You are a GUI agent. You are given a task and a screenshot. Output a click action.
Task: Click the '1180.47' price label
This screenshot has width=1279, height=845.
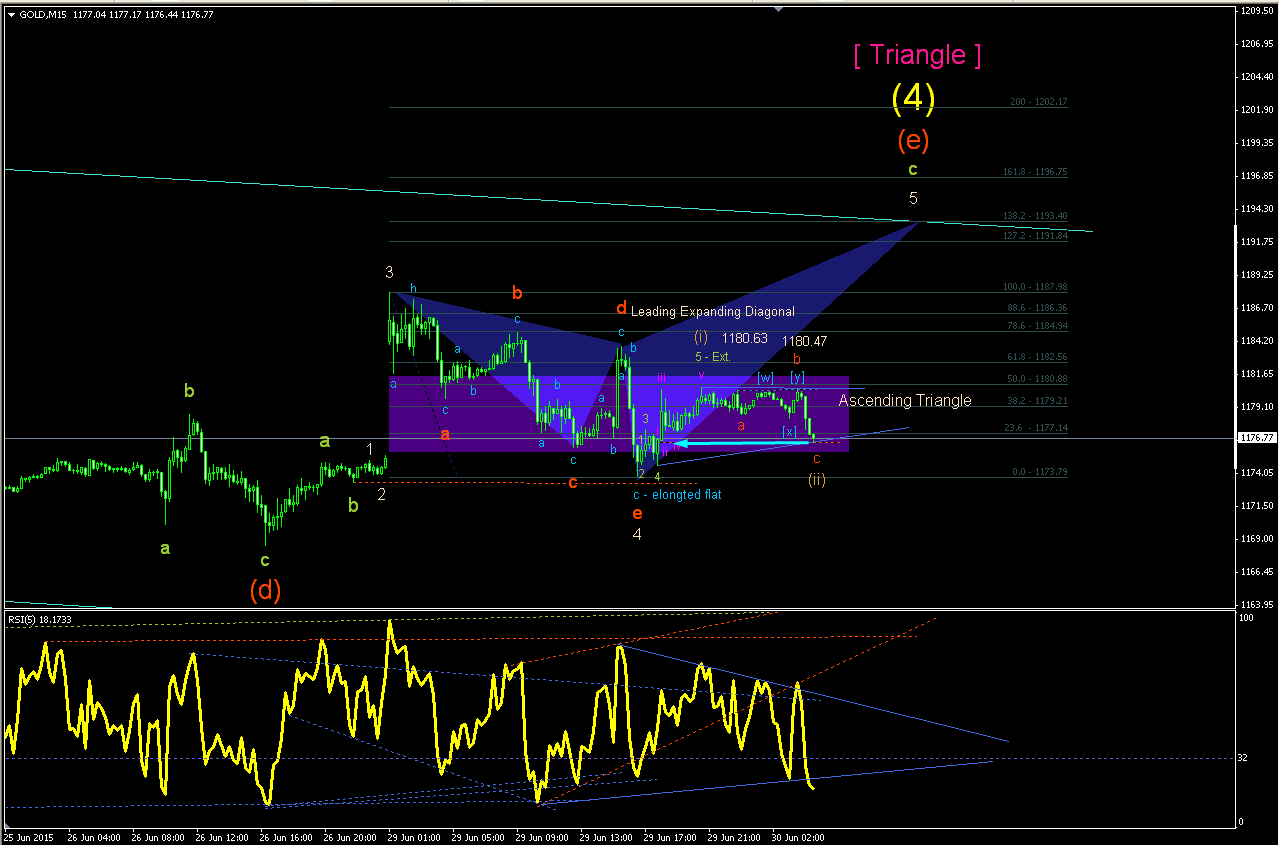804,341
